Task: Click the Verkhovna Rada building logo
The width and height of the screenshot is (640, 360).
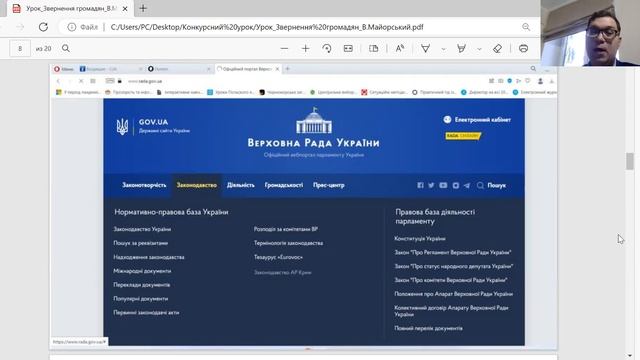Action: [x=313, y=121]
